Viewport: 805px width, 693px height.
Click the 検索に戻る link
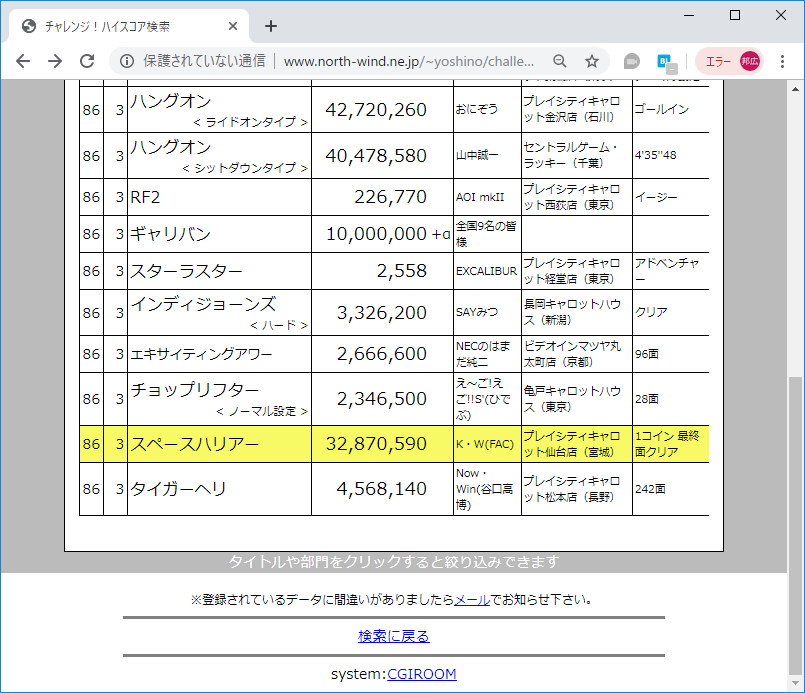(394, 636)
